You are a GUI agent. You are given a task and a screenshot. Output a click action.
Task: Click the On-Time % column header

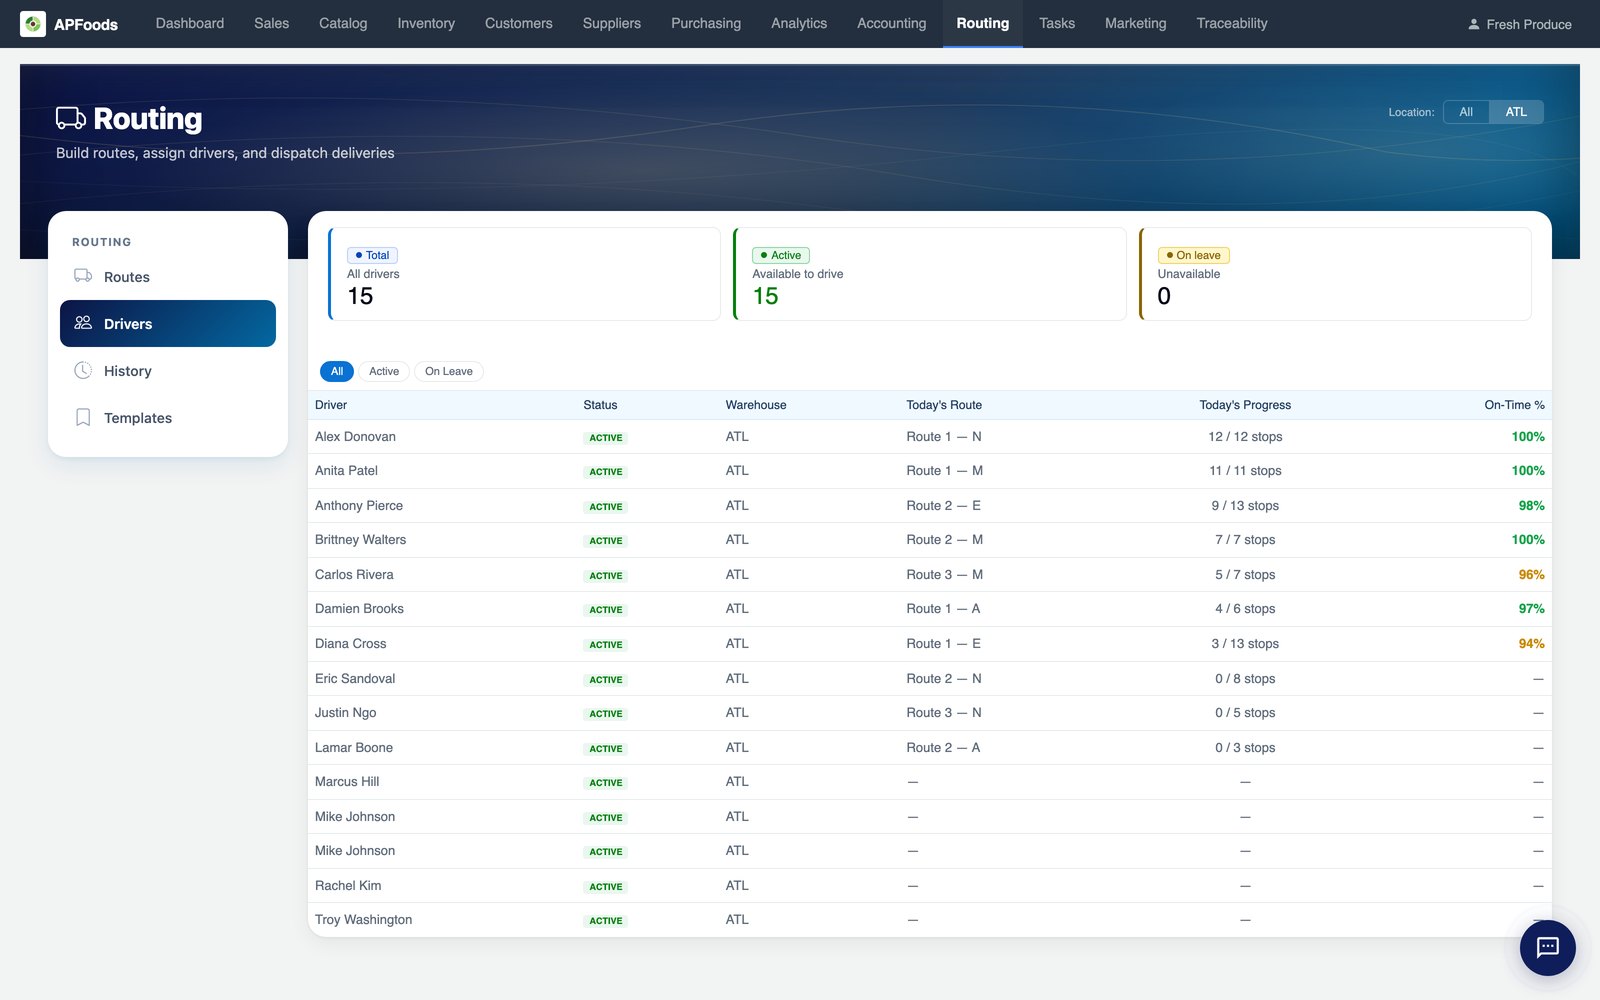(x=1514, y=405)
